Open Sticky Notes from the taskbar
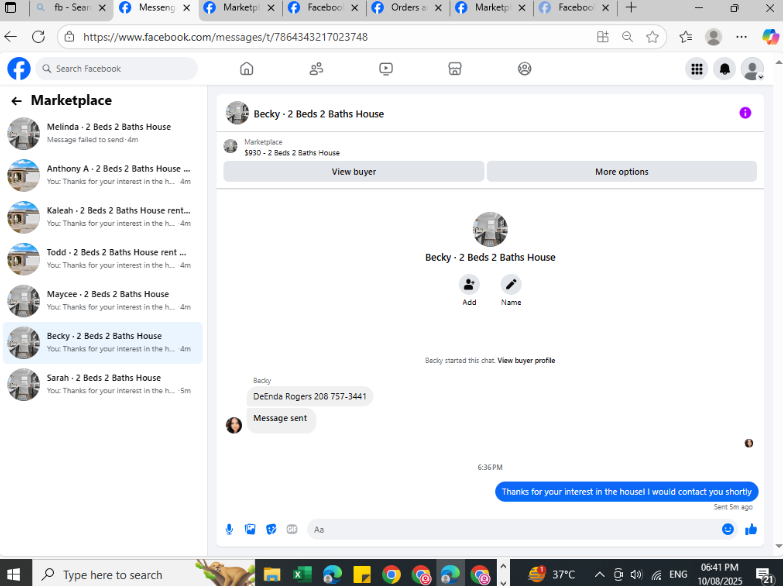The image size is (783, 586). coord(362,575)
